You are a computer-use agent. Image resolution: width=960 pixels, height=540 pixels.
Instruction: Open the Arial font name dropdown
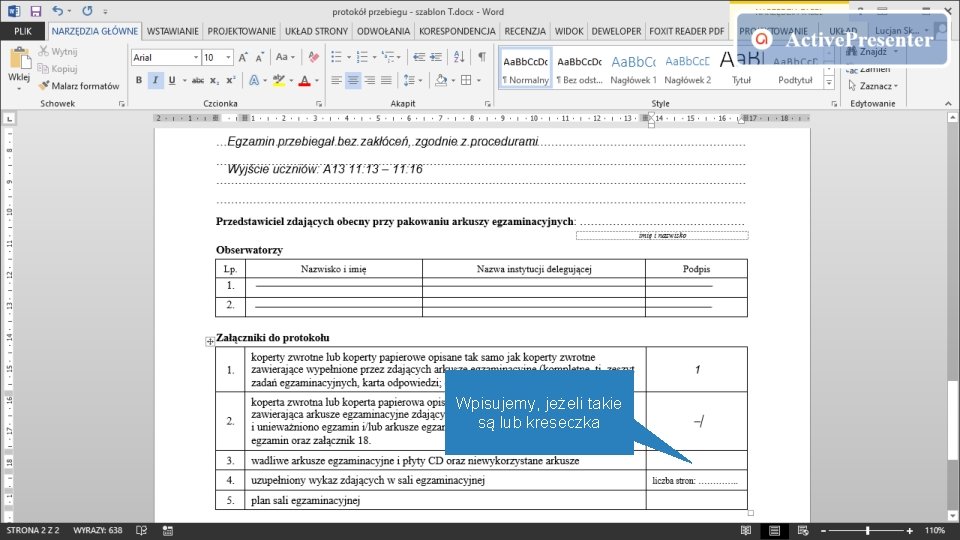(196, 58)
